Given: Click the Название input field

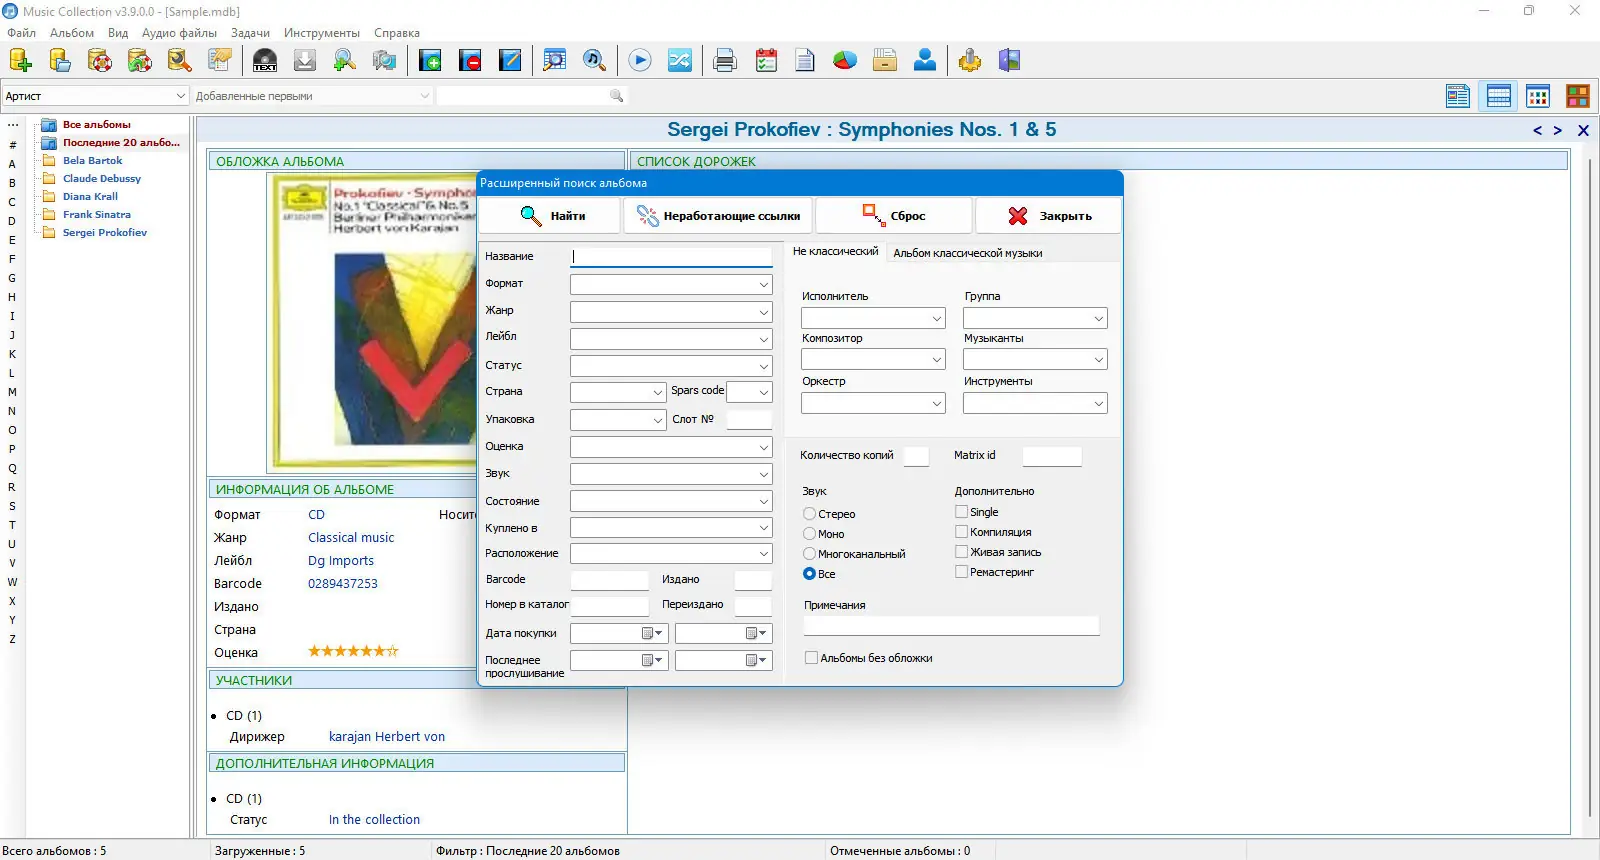Looking at the screenshot, I should 671,256.
